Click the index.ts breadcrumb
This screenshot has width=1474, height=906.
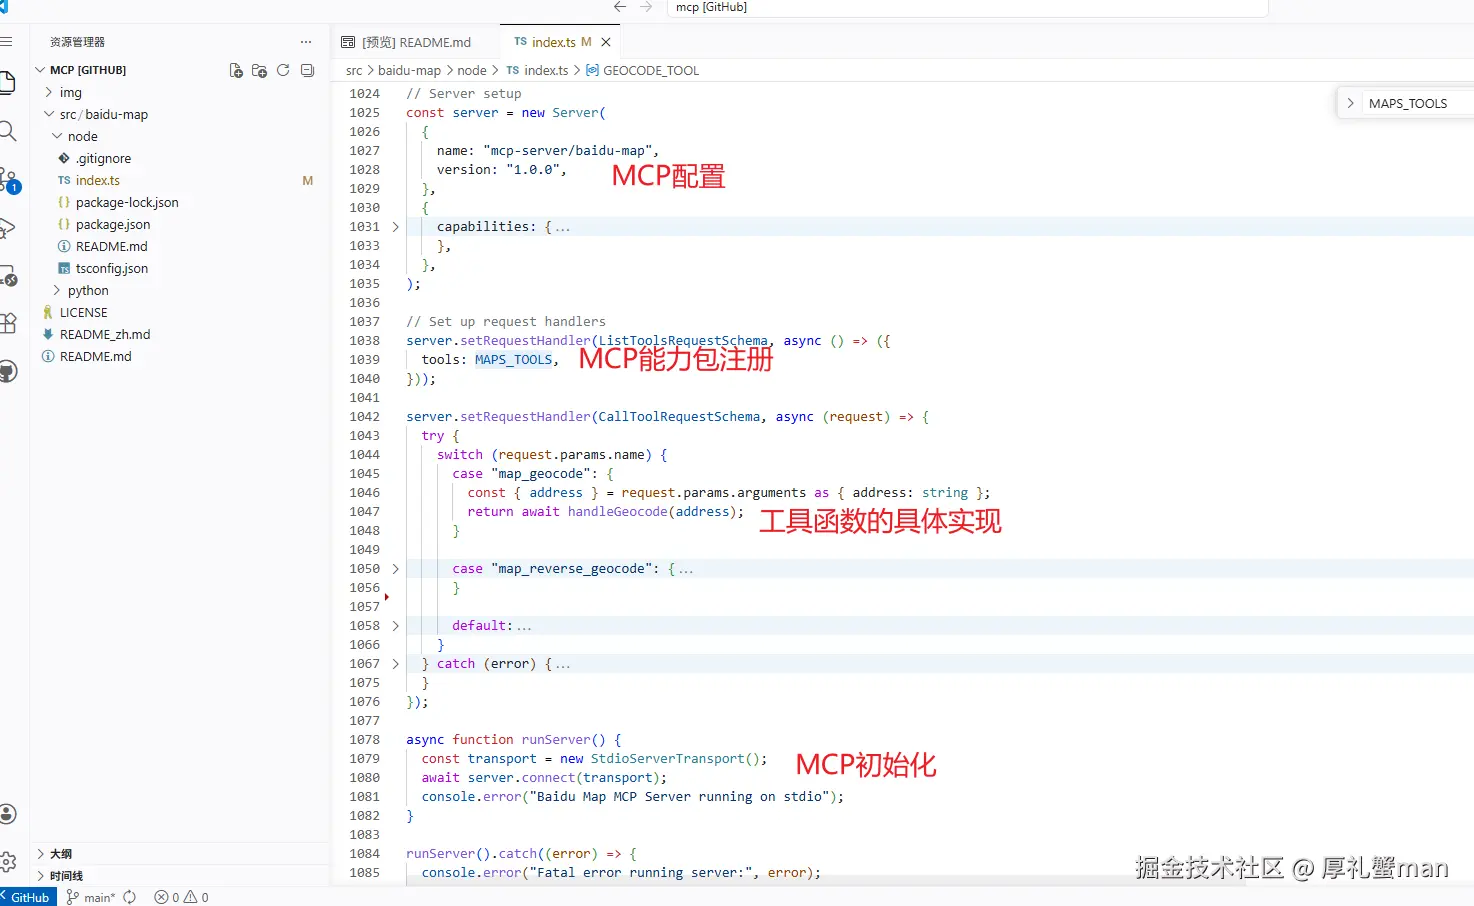click(546, 70)
